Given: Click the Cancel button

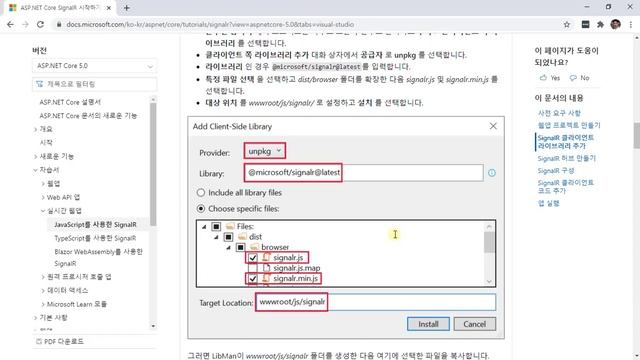Looking at the screenshot, I should (x=475, y=324).
